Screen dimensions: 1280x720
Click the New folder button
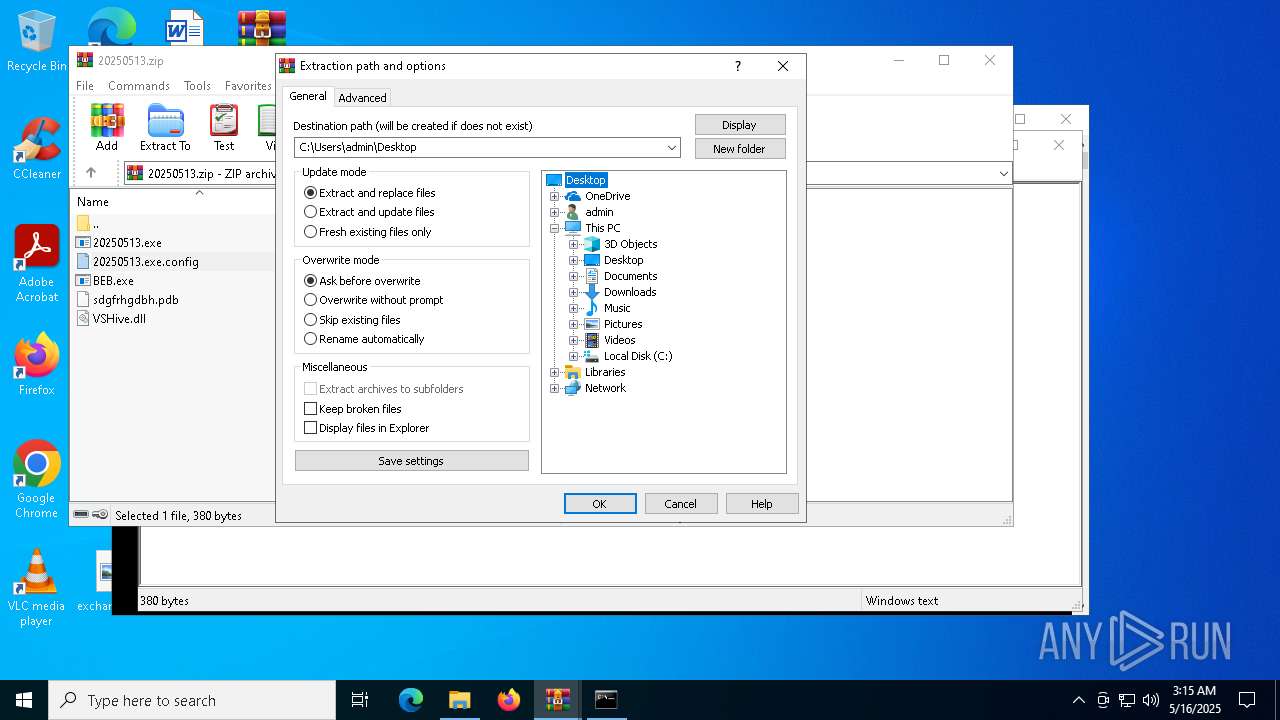[x=740, y=149]
